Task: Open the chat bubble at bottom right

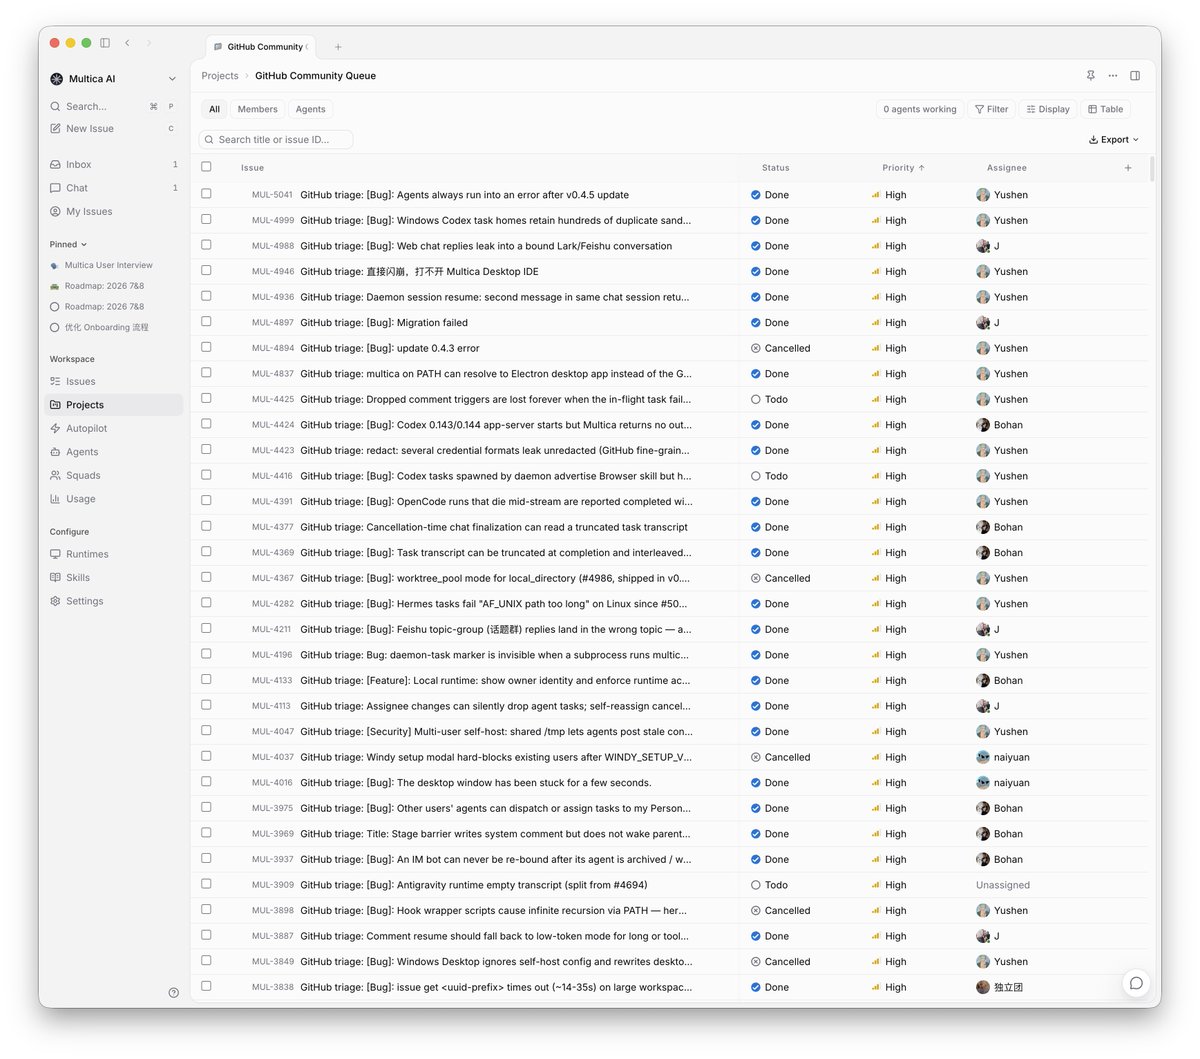Action: 1136,983
